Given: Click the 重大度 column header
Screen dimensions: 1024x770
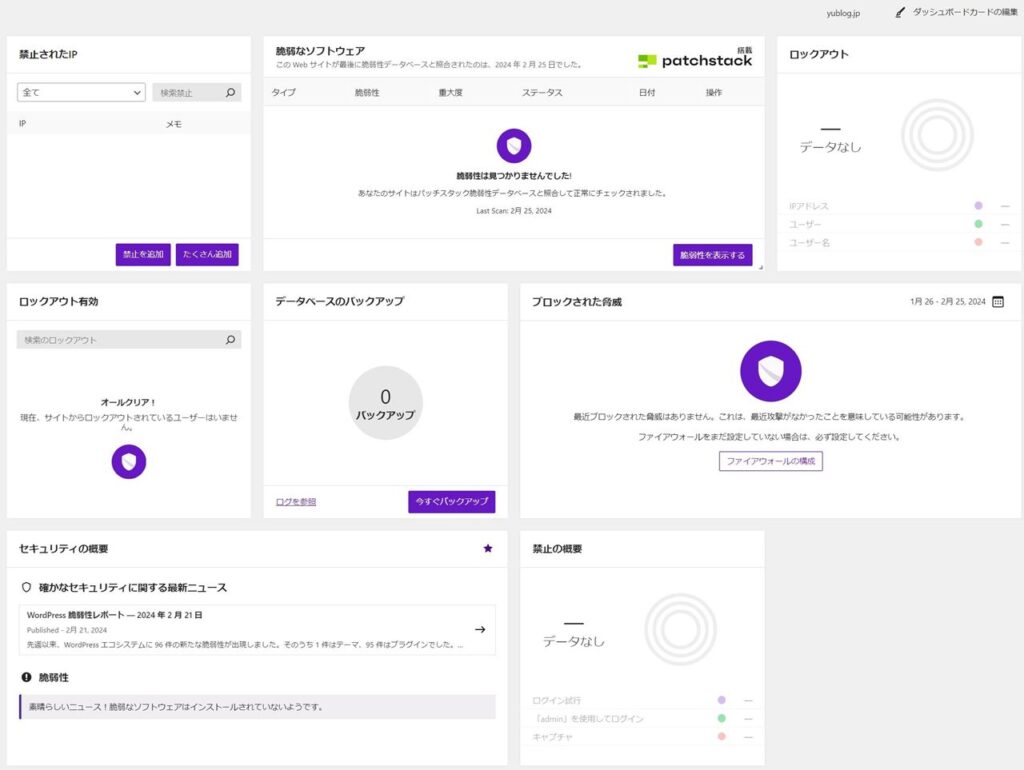Looking at the screenshot, I should point(450,92).
